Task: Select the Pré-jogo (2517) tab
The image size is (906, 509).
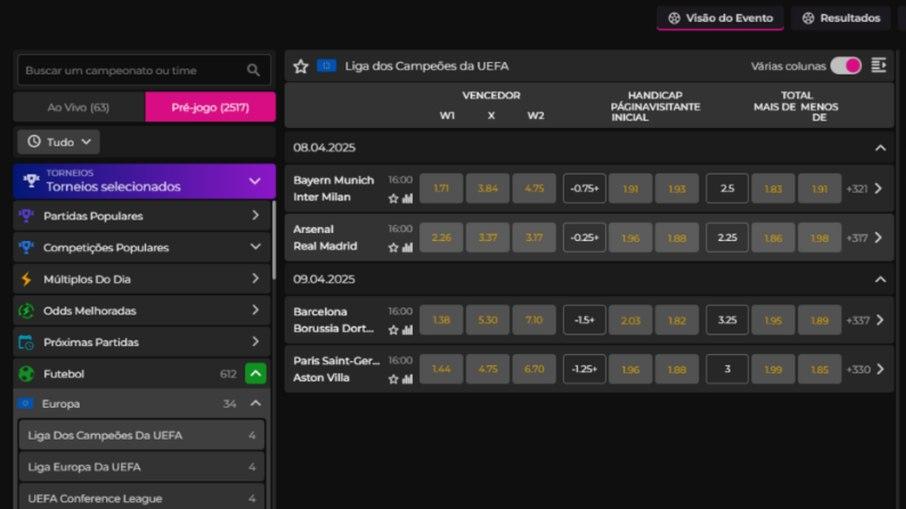Action: tap(210, 107)
